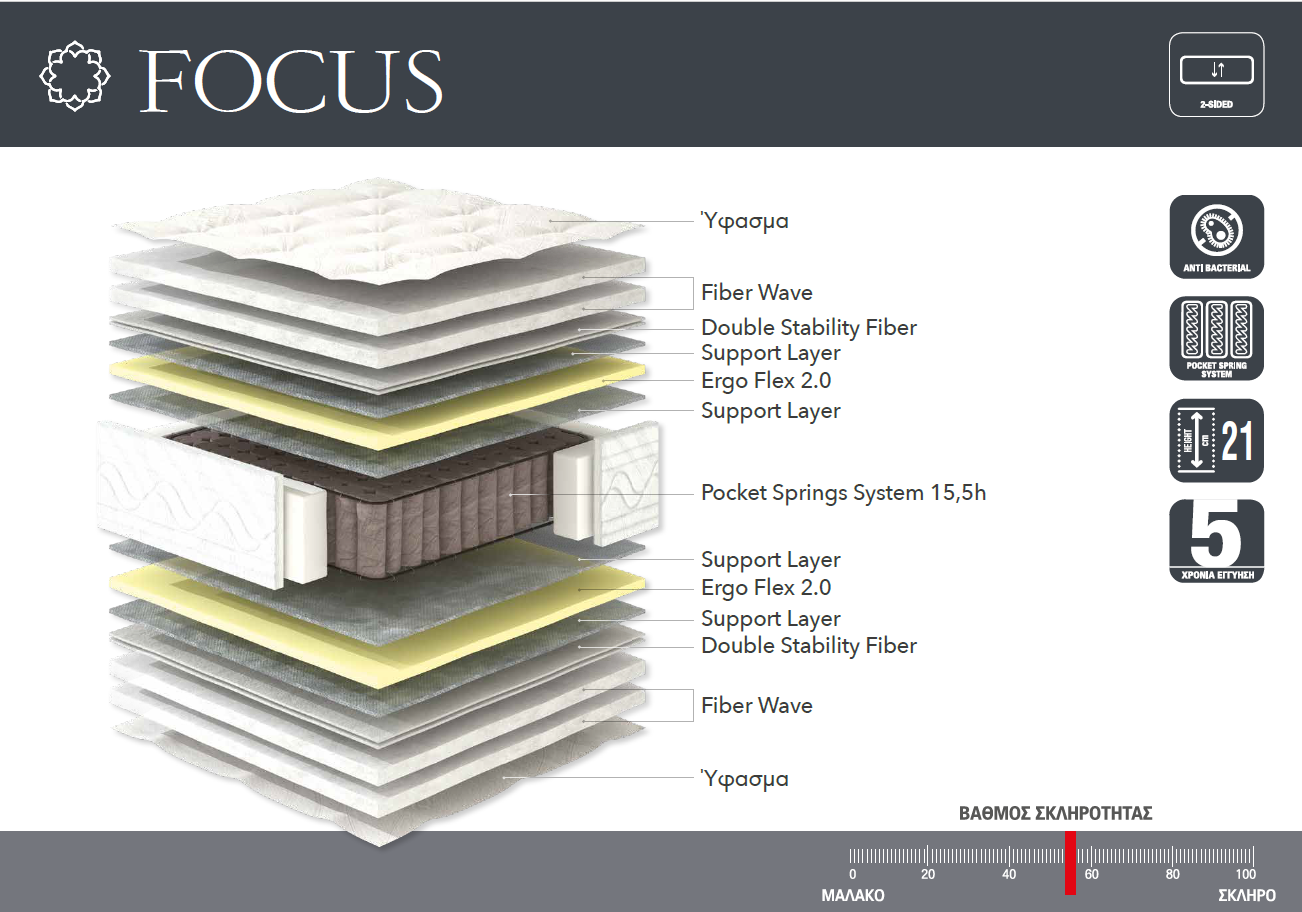This screenshot has height=912, width=1302.
Task: Click the upper Fiber Wave label
Action: 757,293
